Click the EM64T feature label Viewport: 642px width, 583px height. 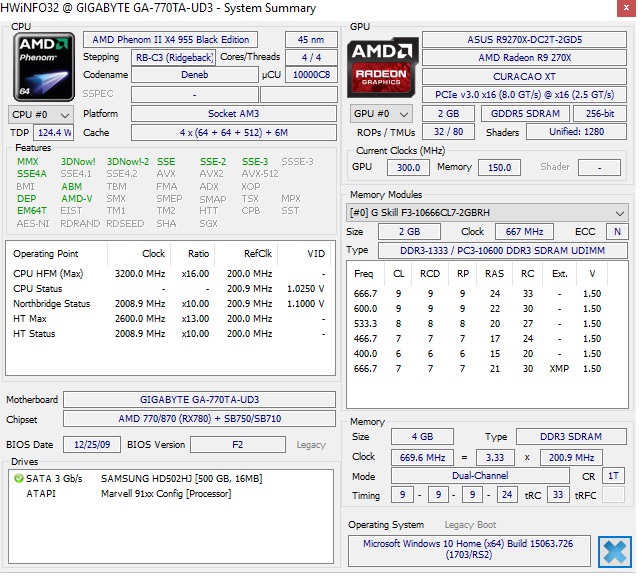pos(32,211)
